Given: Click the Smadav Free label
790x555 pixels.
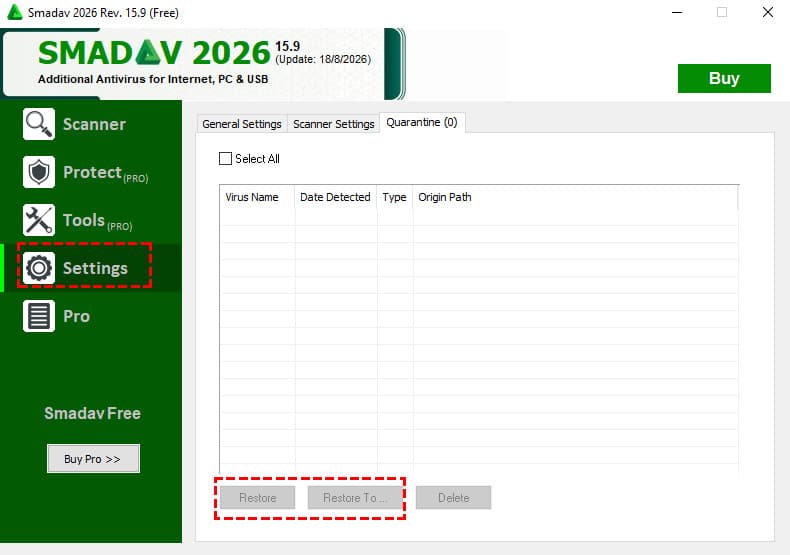Looking at the screenshot, I should point(92,413).
